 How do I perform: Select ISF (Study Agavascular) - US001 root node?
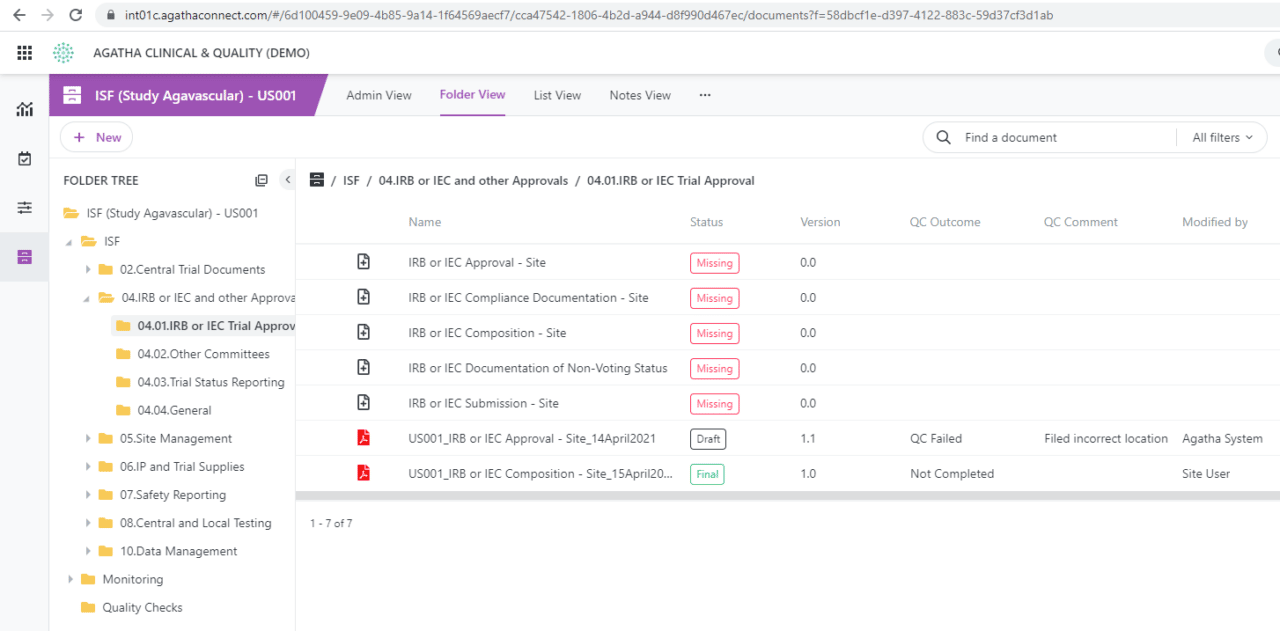coord(172,213)
